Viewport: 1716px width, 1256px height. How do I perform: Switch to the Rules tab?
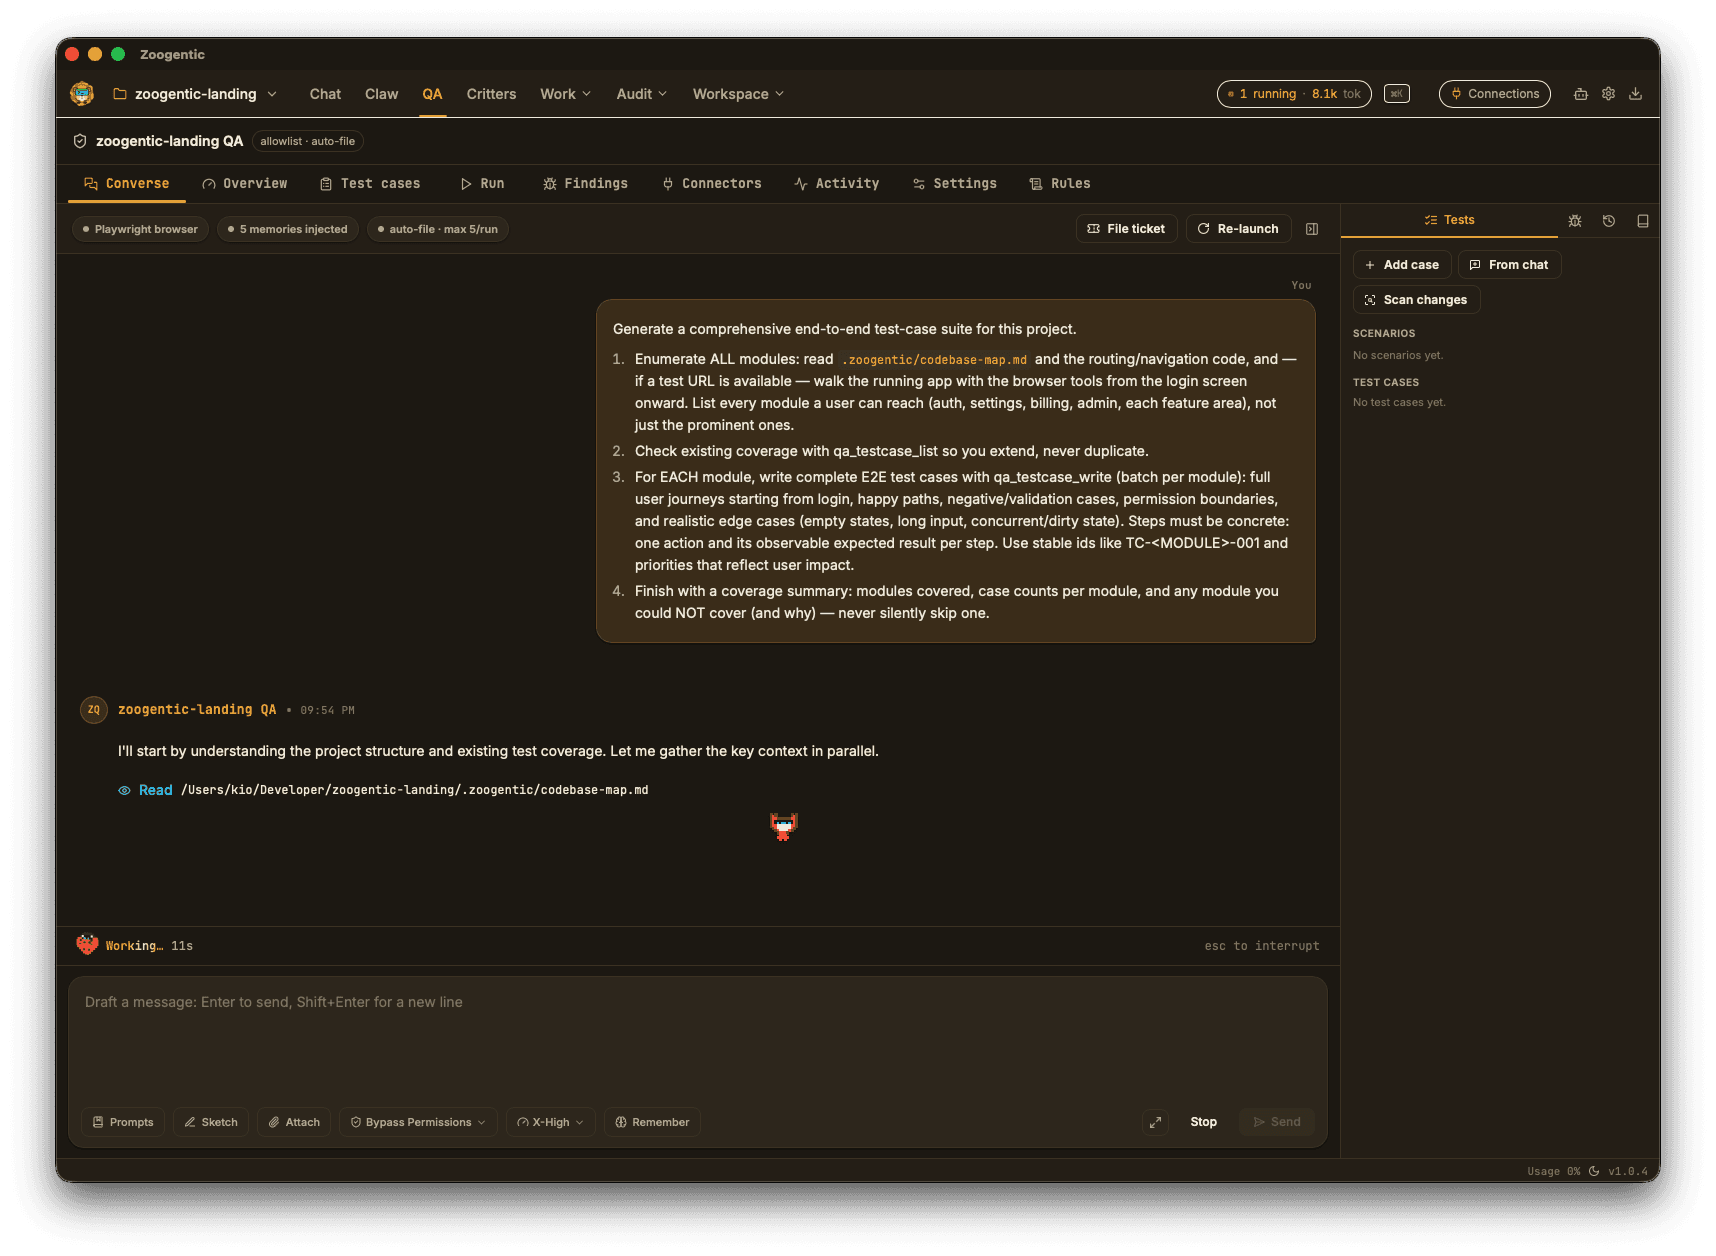point(1060,184)
